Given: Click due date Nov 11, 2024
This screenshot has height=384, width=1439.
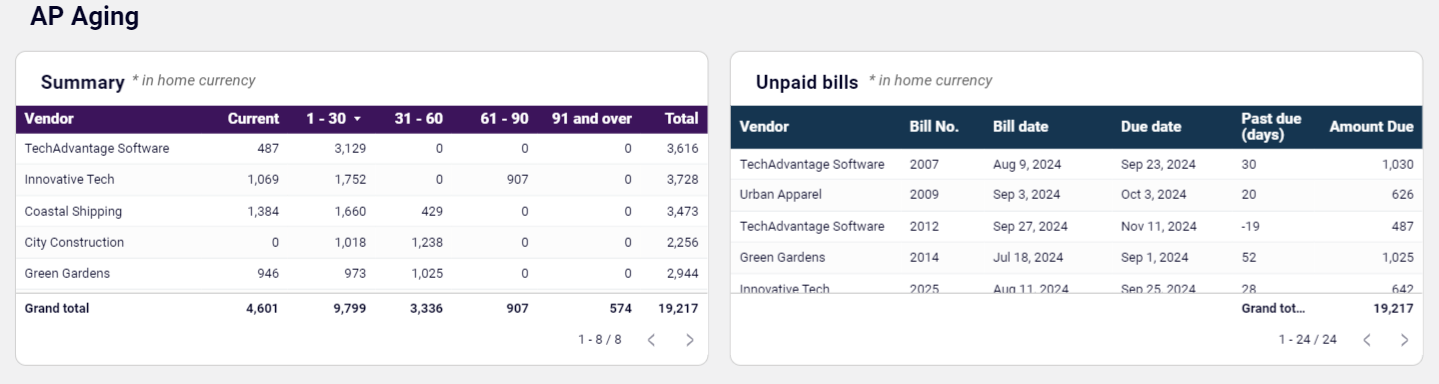Looking at the screenshot, I should [1159, 226].
